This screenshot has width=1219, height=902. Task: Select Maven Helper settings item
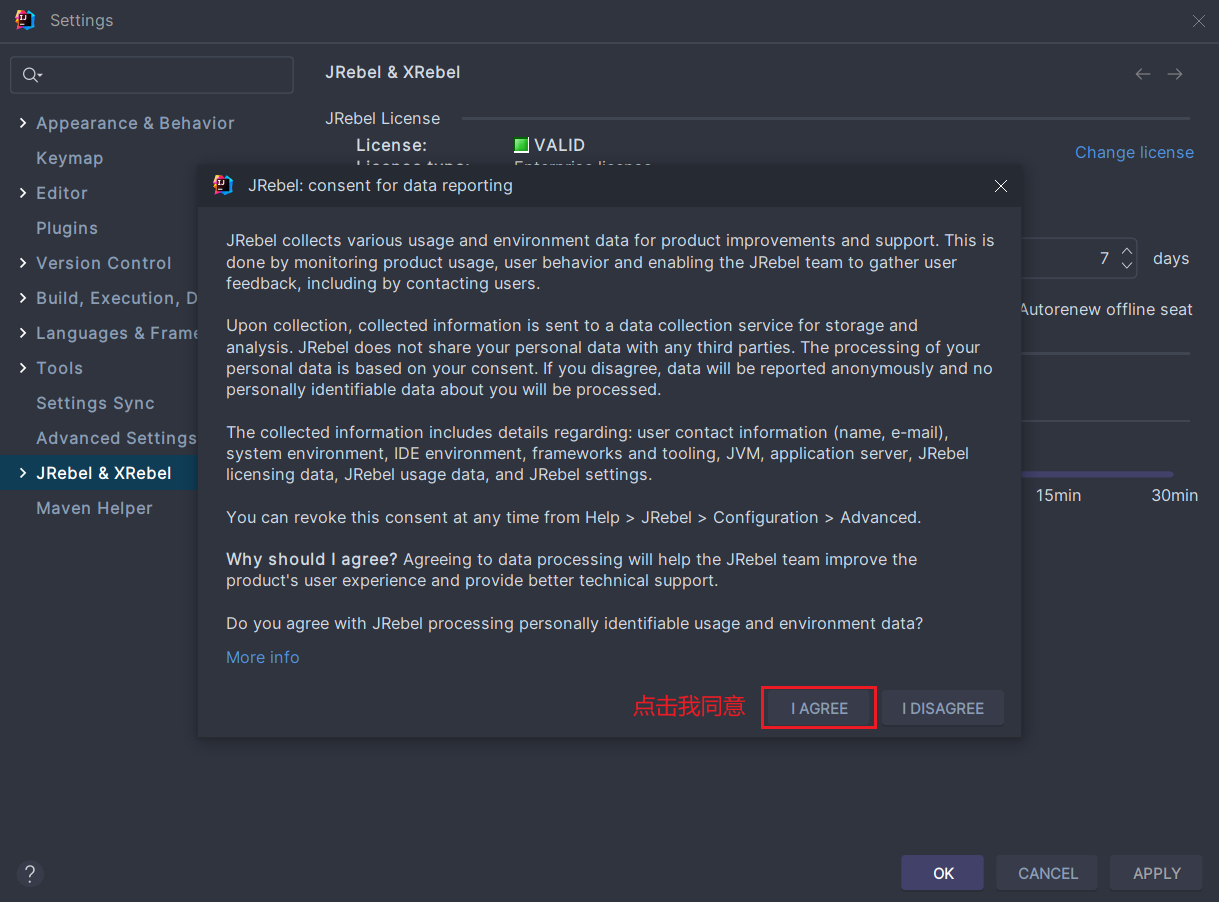94,508
